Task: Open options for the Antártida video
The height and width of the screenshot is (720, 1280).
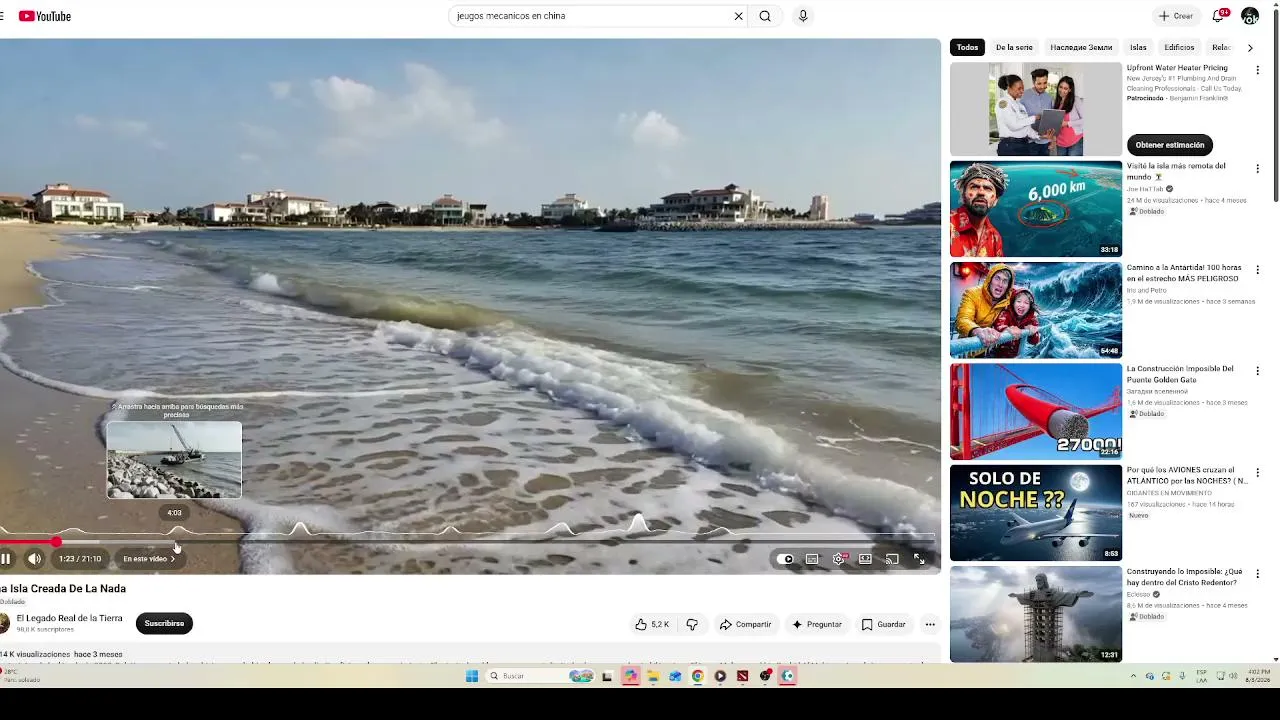Action: [1258, 270]
